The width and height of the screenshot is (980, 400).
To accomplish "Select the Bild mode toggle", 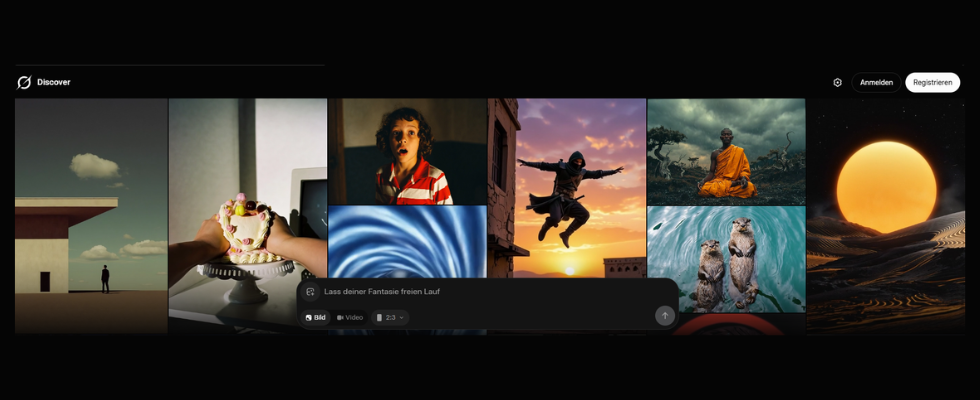I will 316,317.
